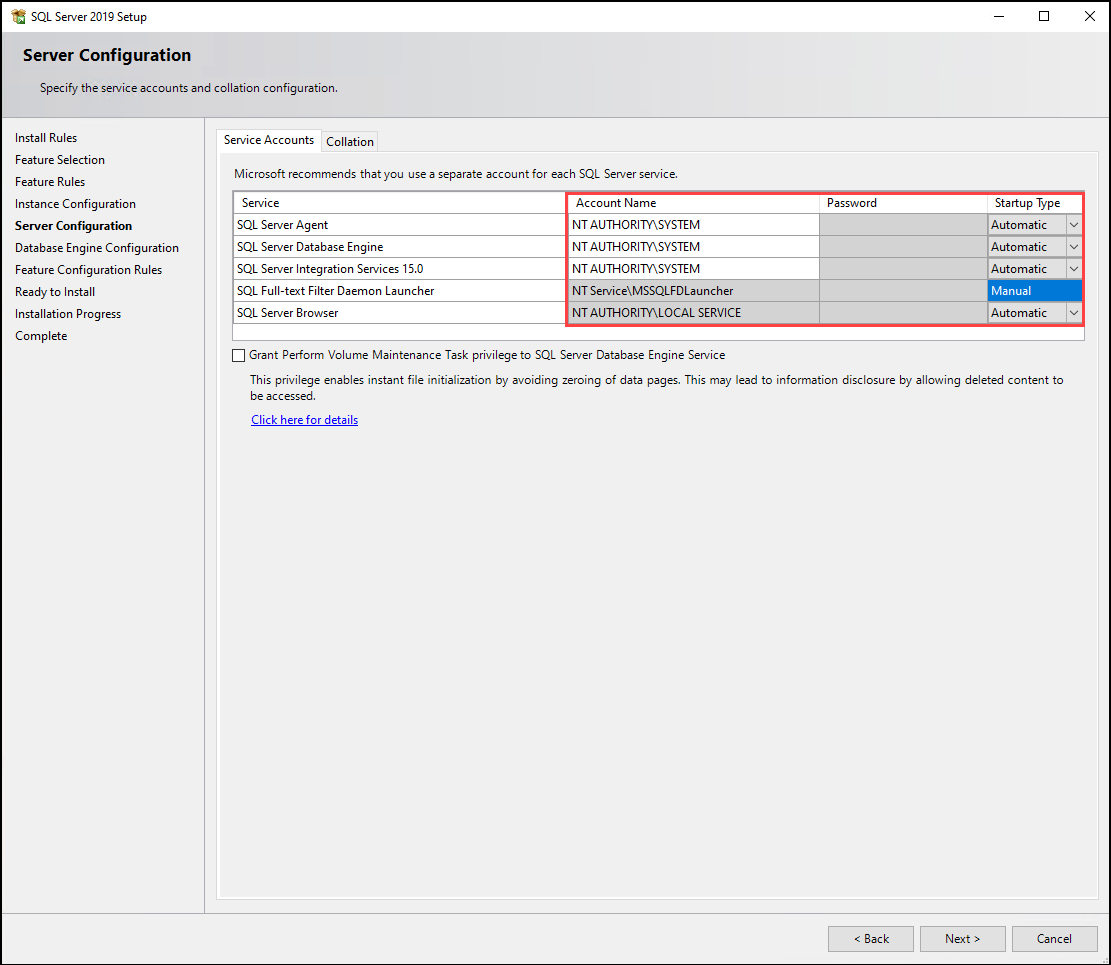Click the Password column header
1111x965 pixels.
click(x=903, y=203)
